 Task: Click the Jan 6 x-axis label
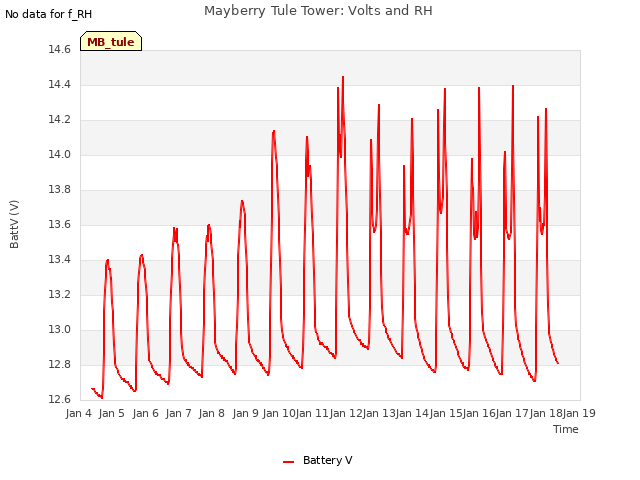146,413
